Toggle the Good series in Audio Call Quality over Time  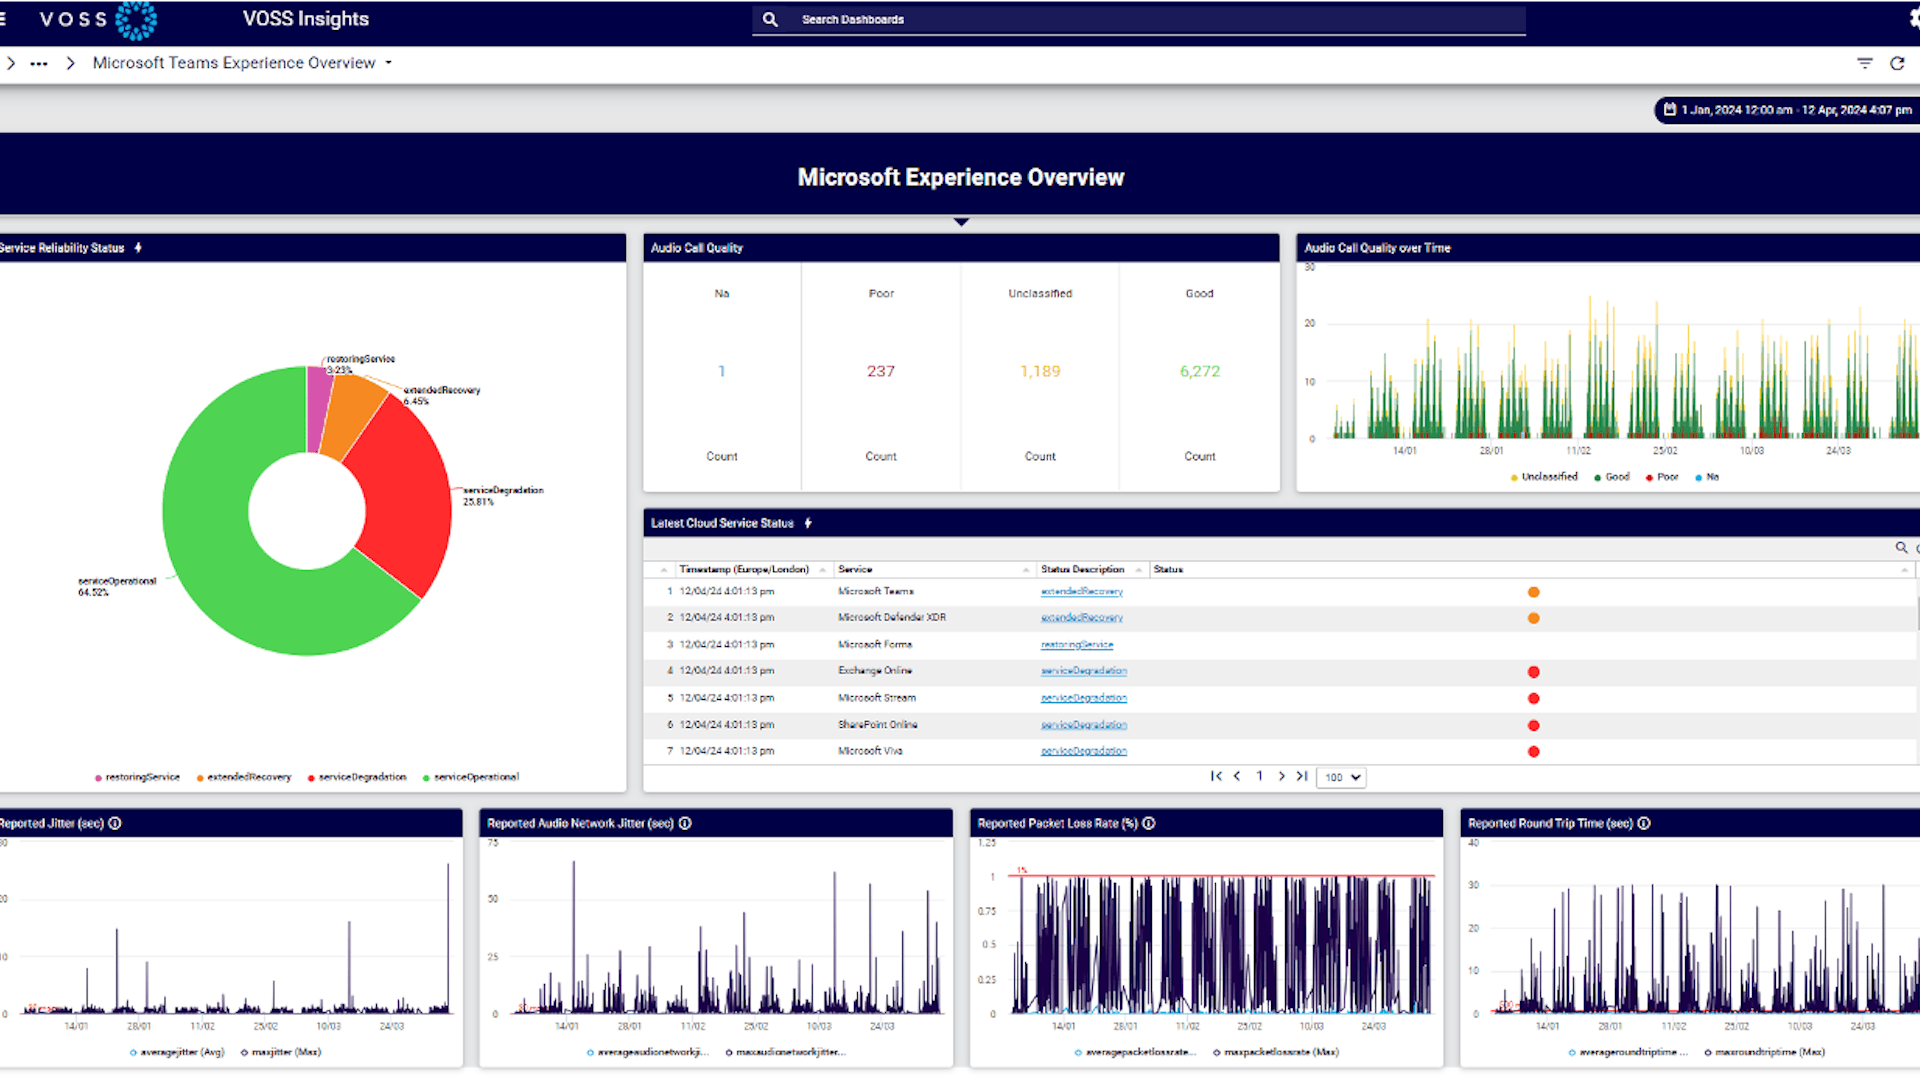point(1612,477)
